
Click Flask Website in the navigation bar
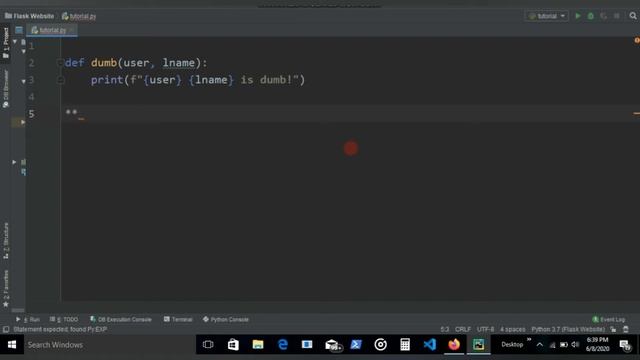[29, 16]
